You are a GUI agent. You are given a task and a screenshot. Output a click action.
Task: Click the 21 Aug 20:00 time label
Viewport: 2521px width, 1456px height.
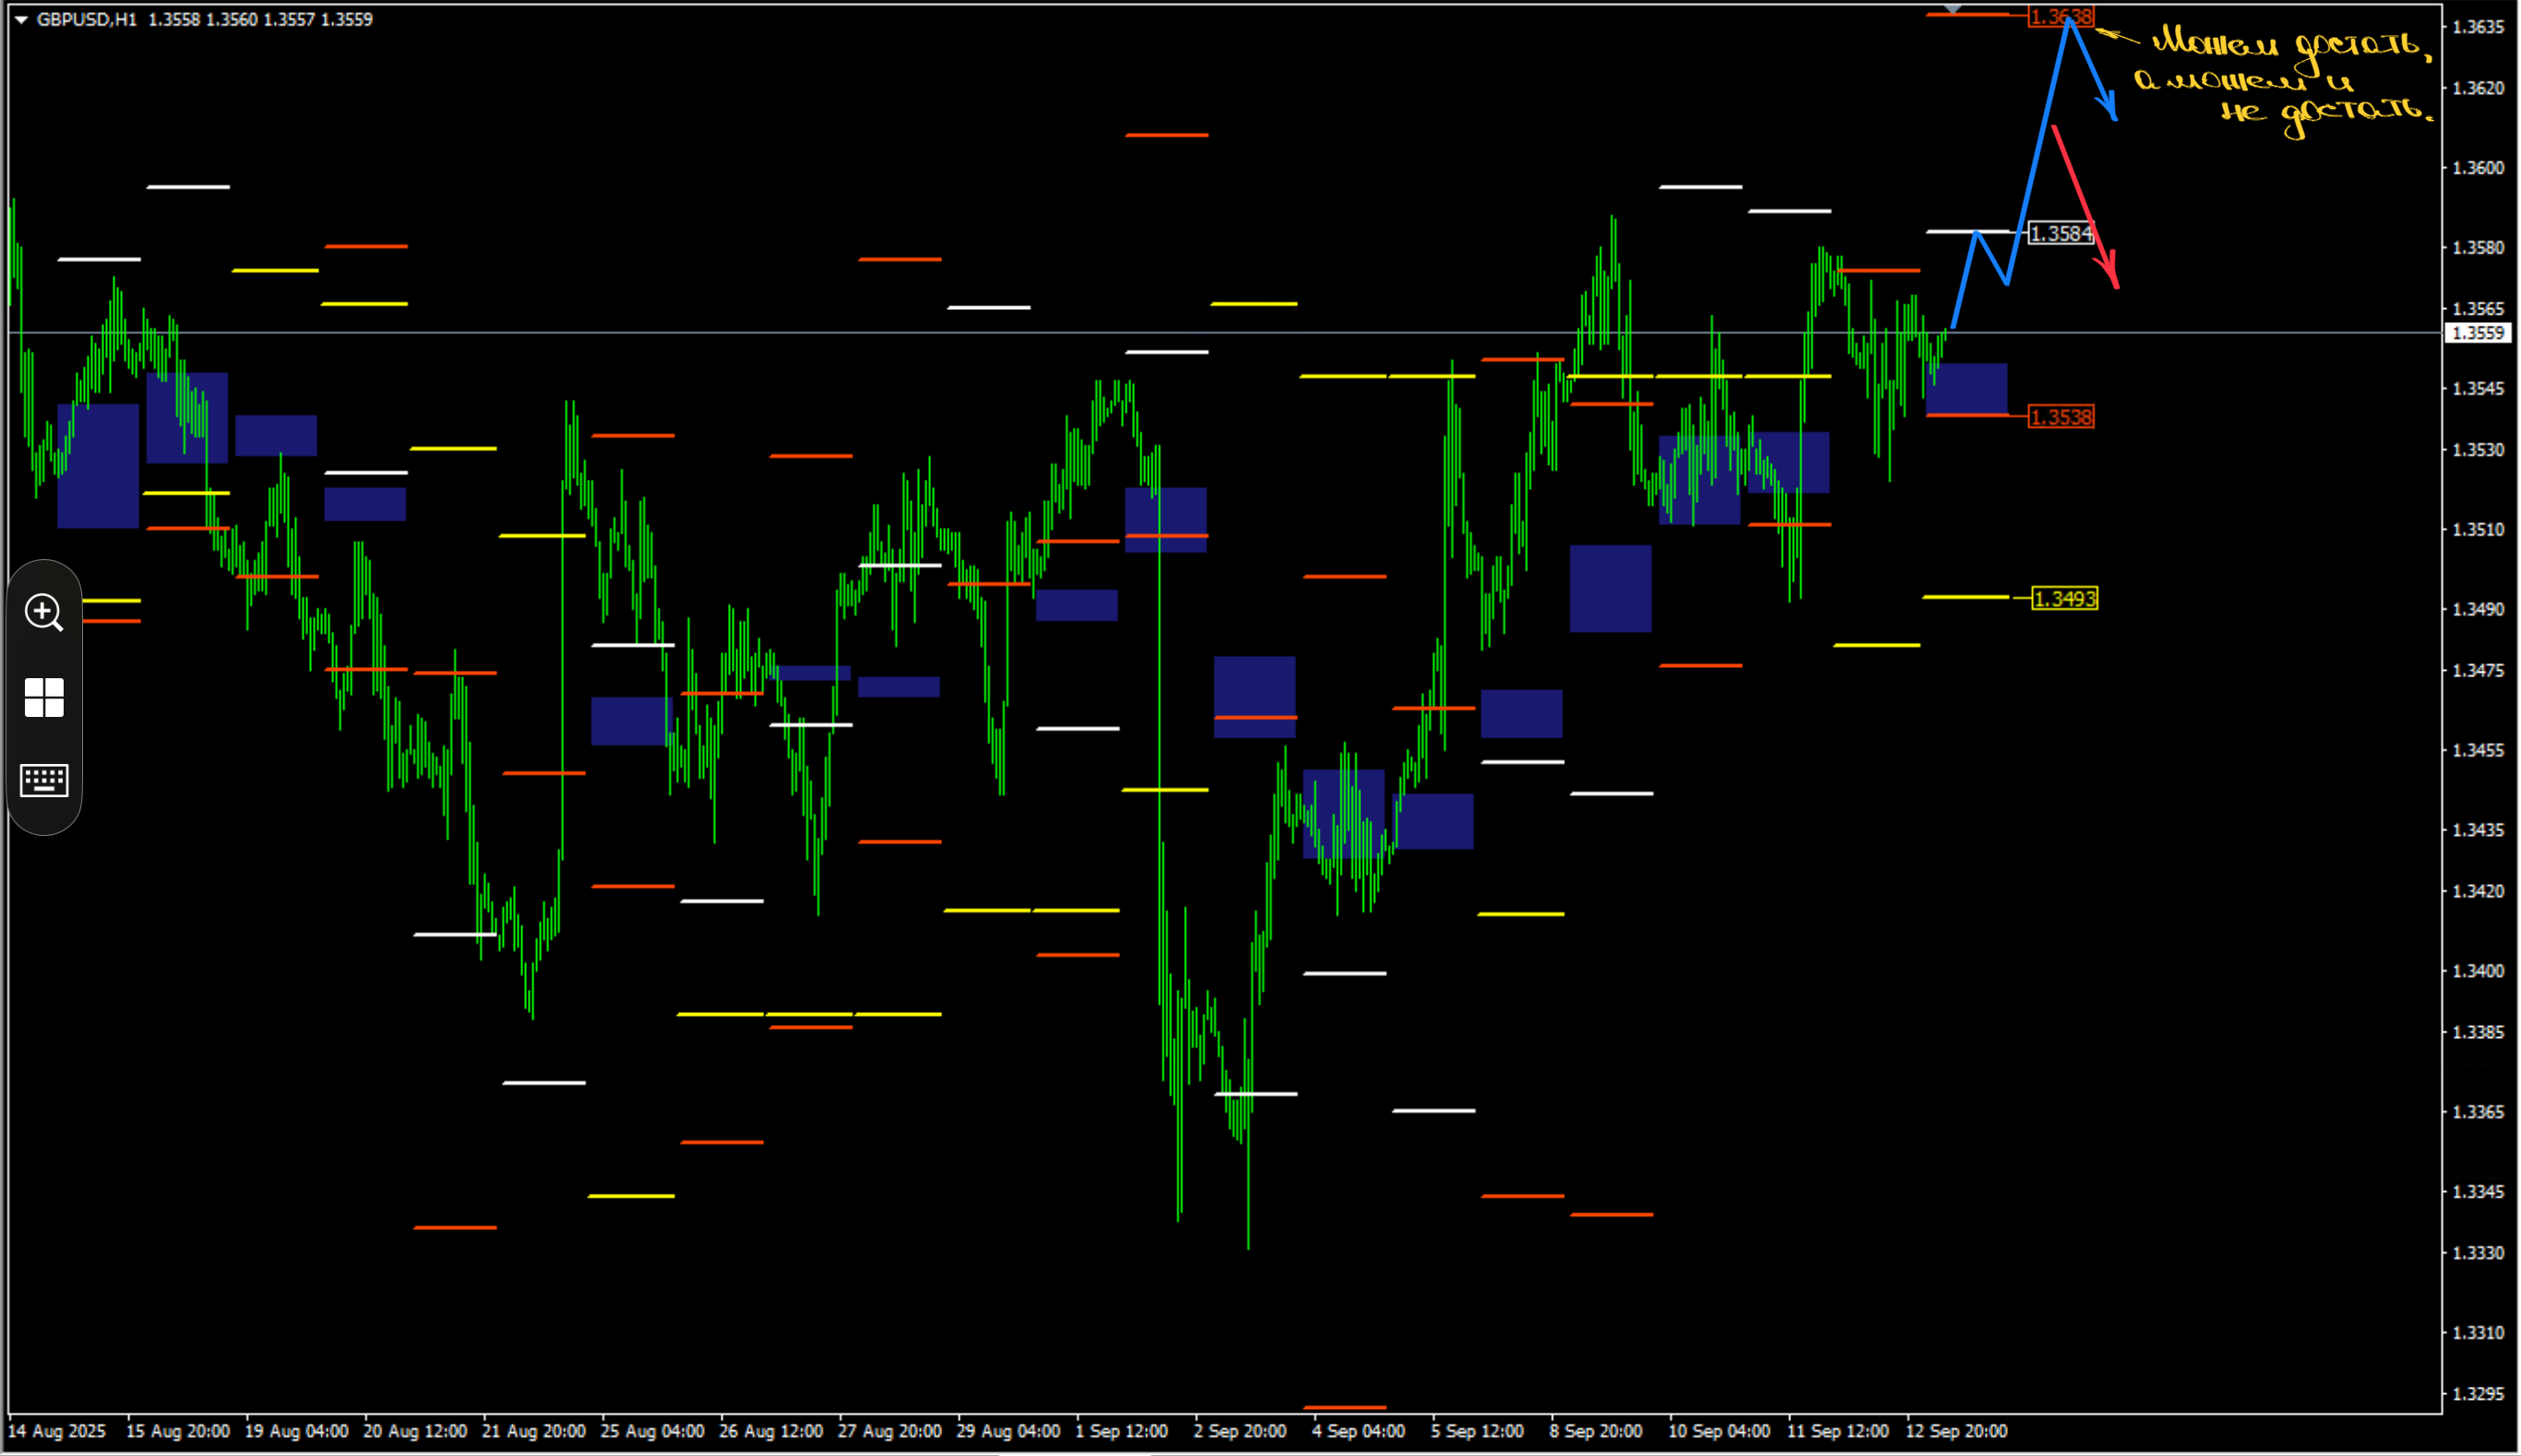[x=533, y=1431]
